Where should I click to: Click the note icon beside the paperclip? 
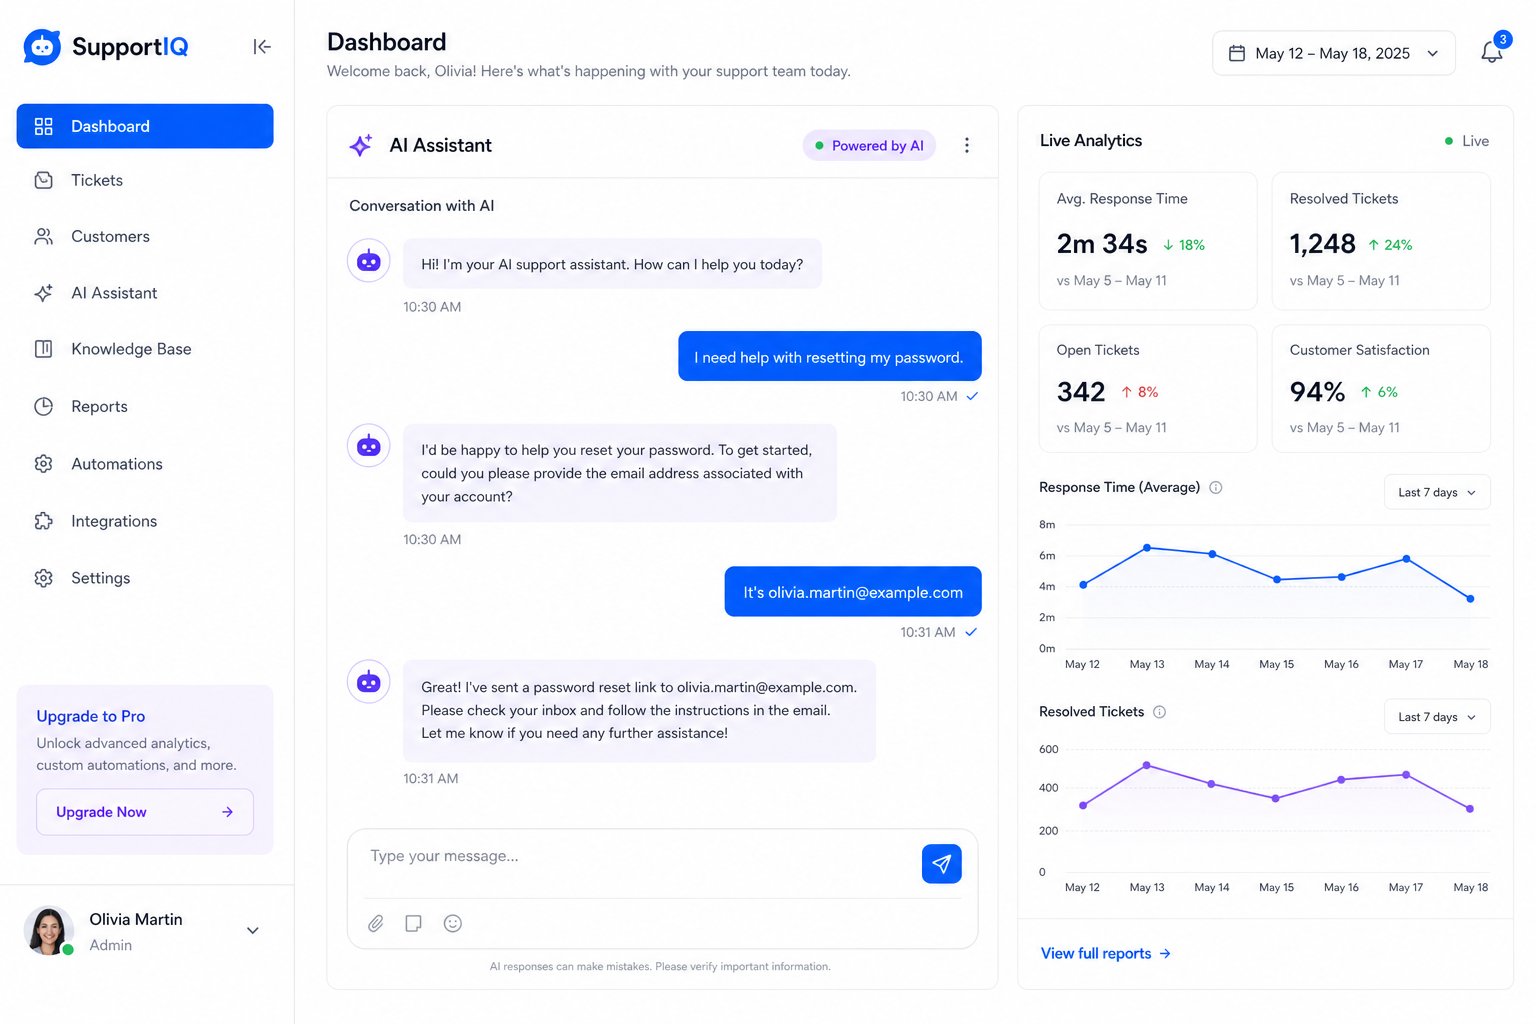[413, 923]
